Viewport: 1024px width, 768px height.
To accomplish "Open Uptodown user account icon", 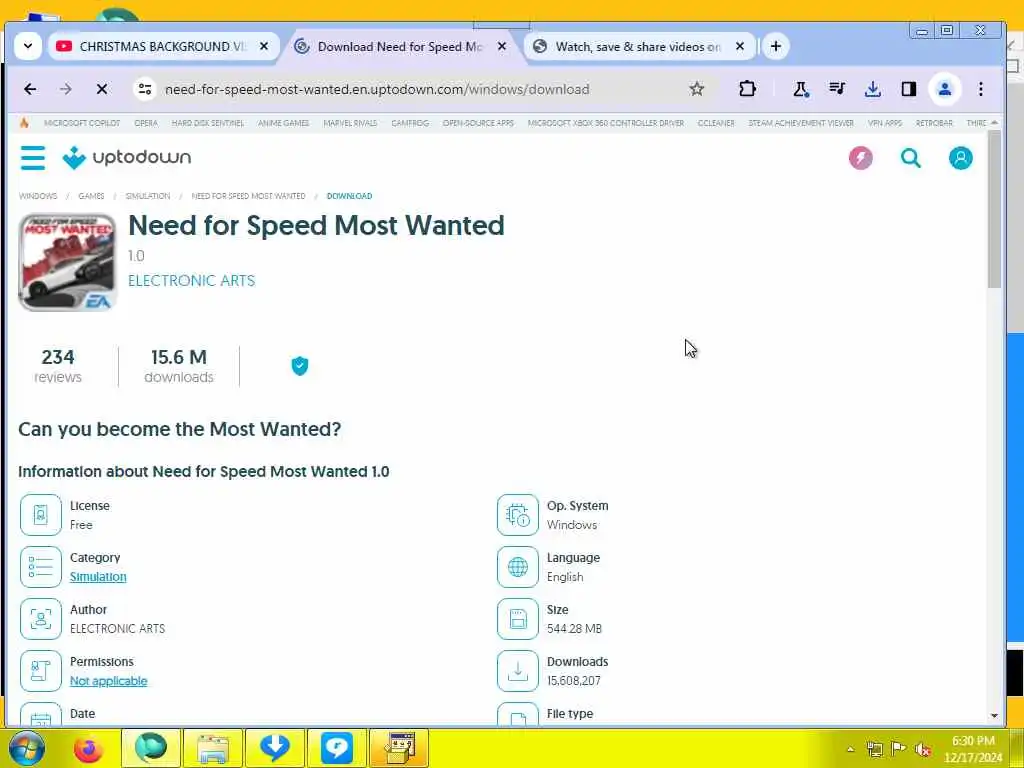I will pos(960,157).
